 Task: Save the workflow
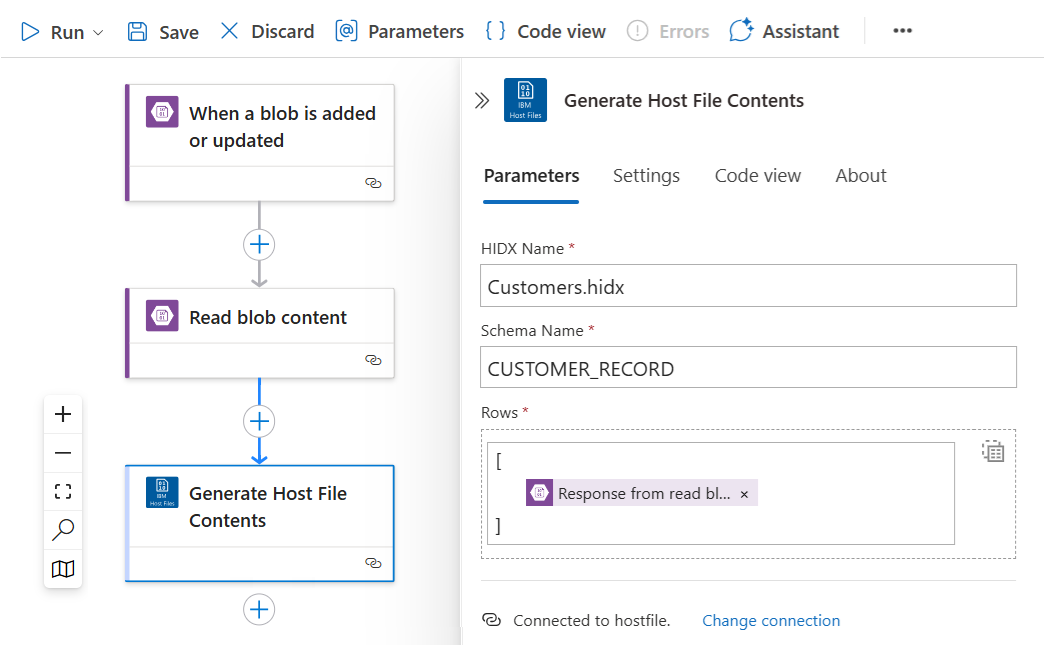coord(163,31)
